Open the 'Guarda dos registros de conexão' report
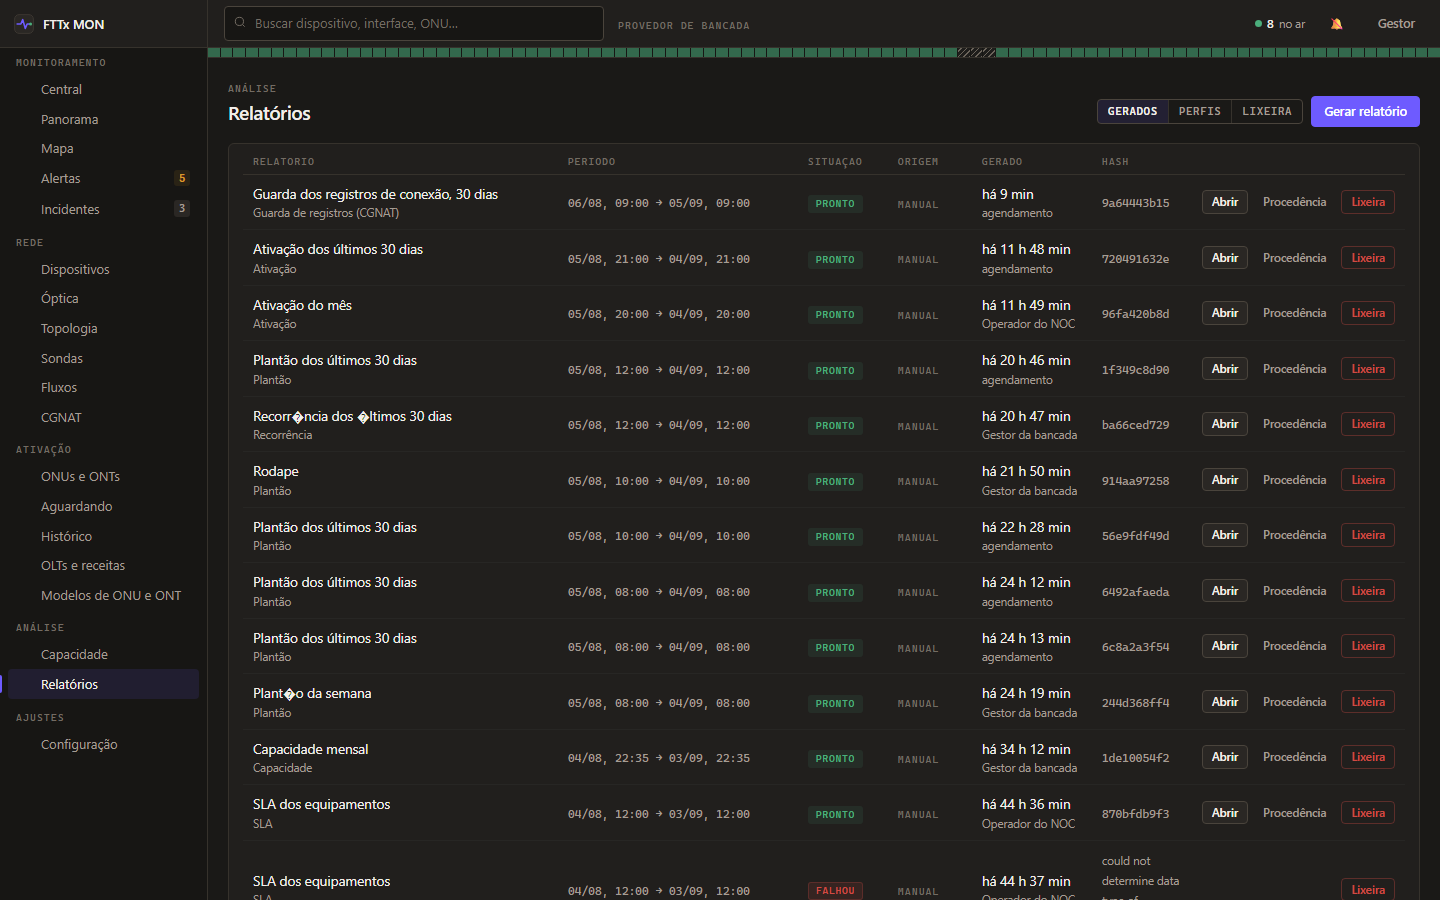This screenshot has height=900, width=1440. (x=1224, y=202)
